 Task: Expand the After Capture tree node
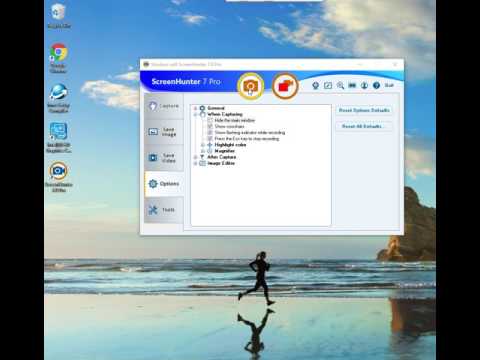196,157
